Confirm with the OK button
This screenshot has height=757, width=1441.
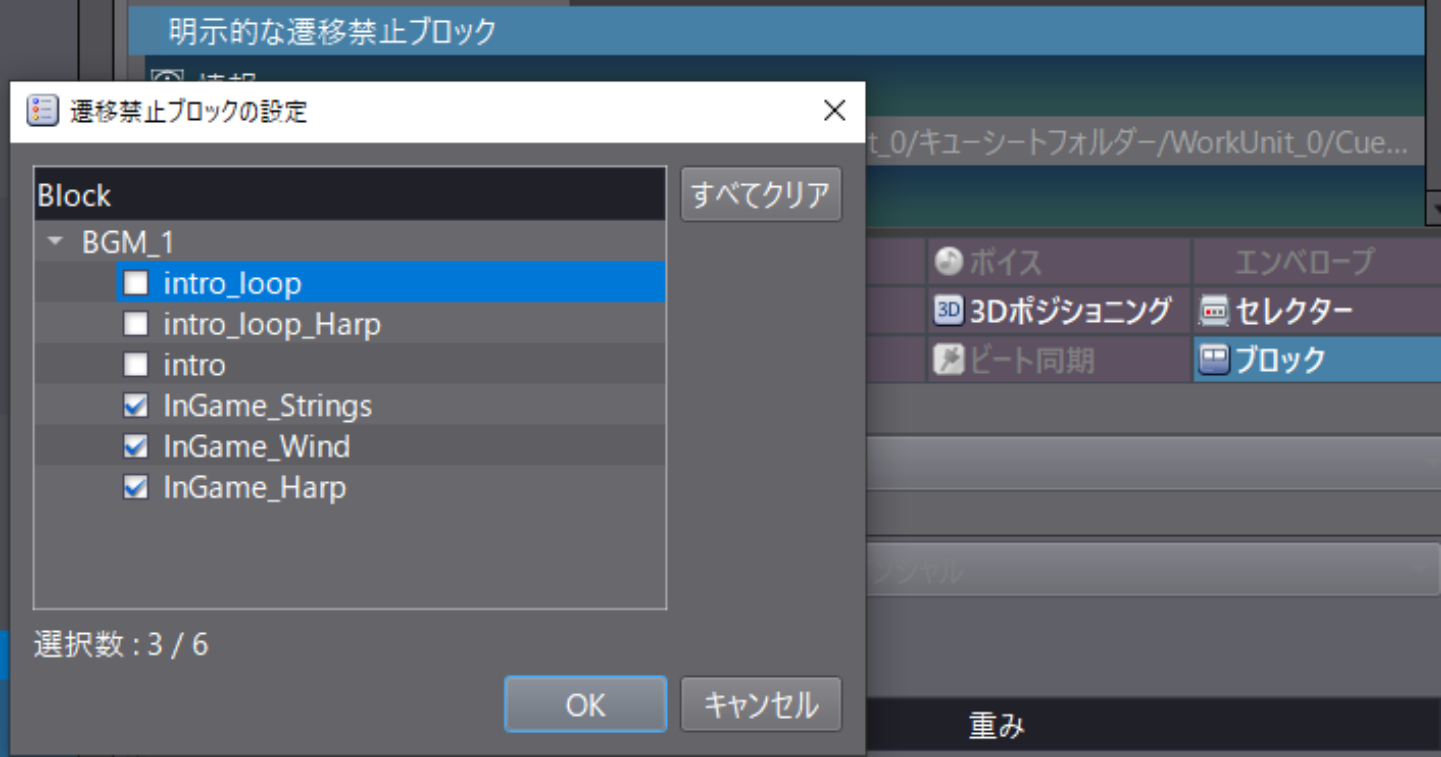(585, 705)
